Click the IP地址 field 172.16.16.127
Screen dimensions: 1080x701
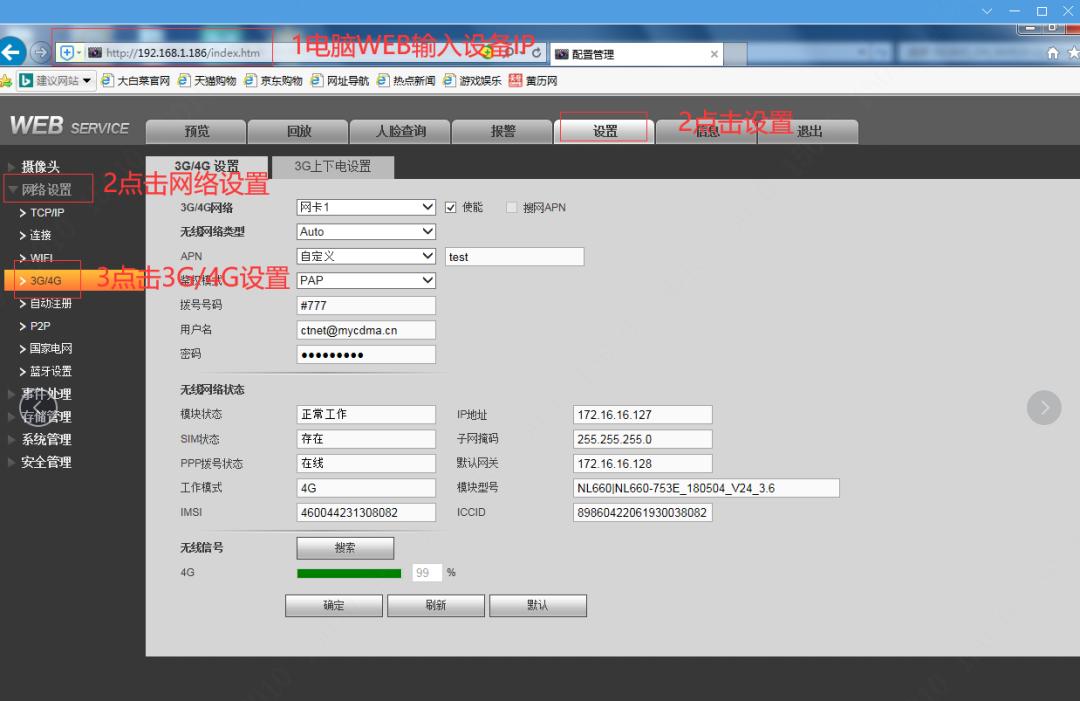[x=643, y=415]
